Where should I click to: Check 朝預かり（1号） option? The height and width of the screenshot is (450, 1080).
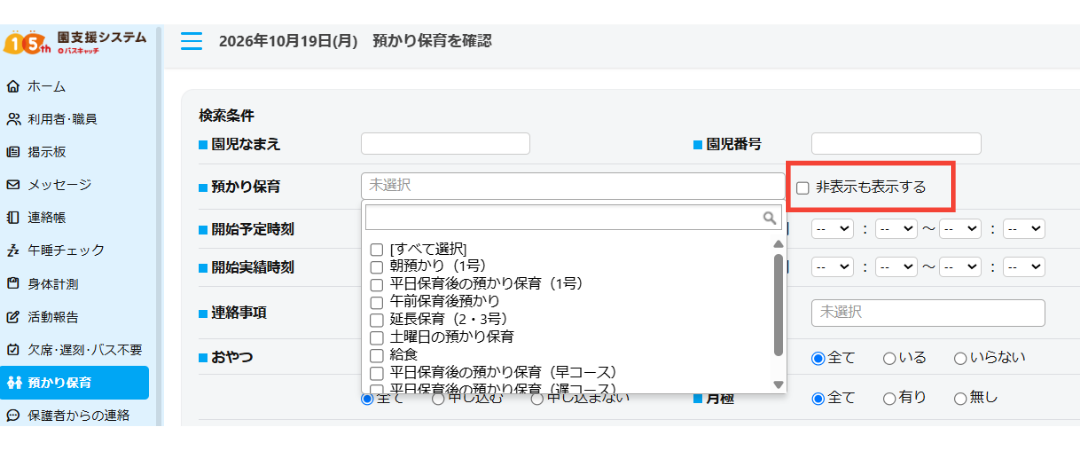point(377,267)
